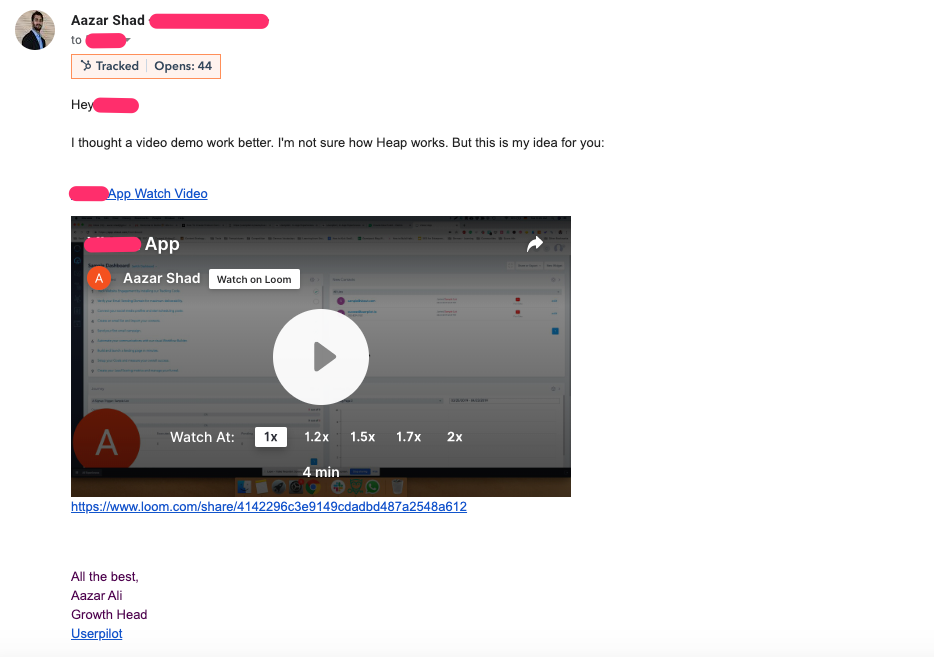Click the All the best, closing line

[105, 576]
